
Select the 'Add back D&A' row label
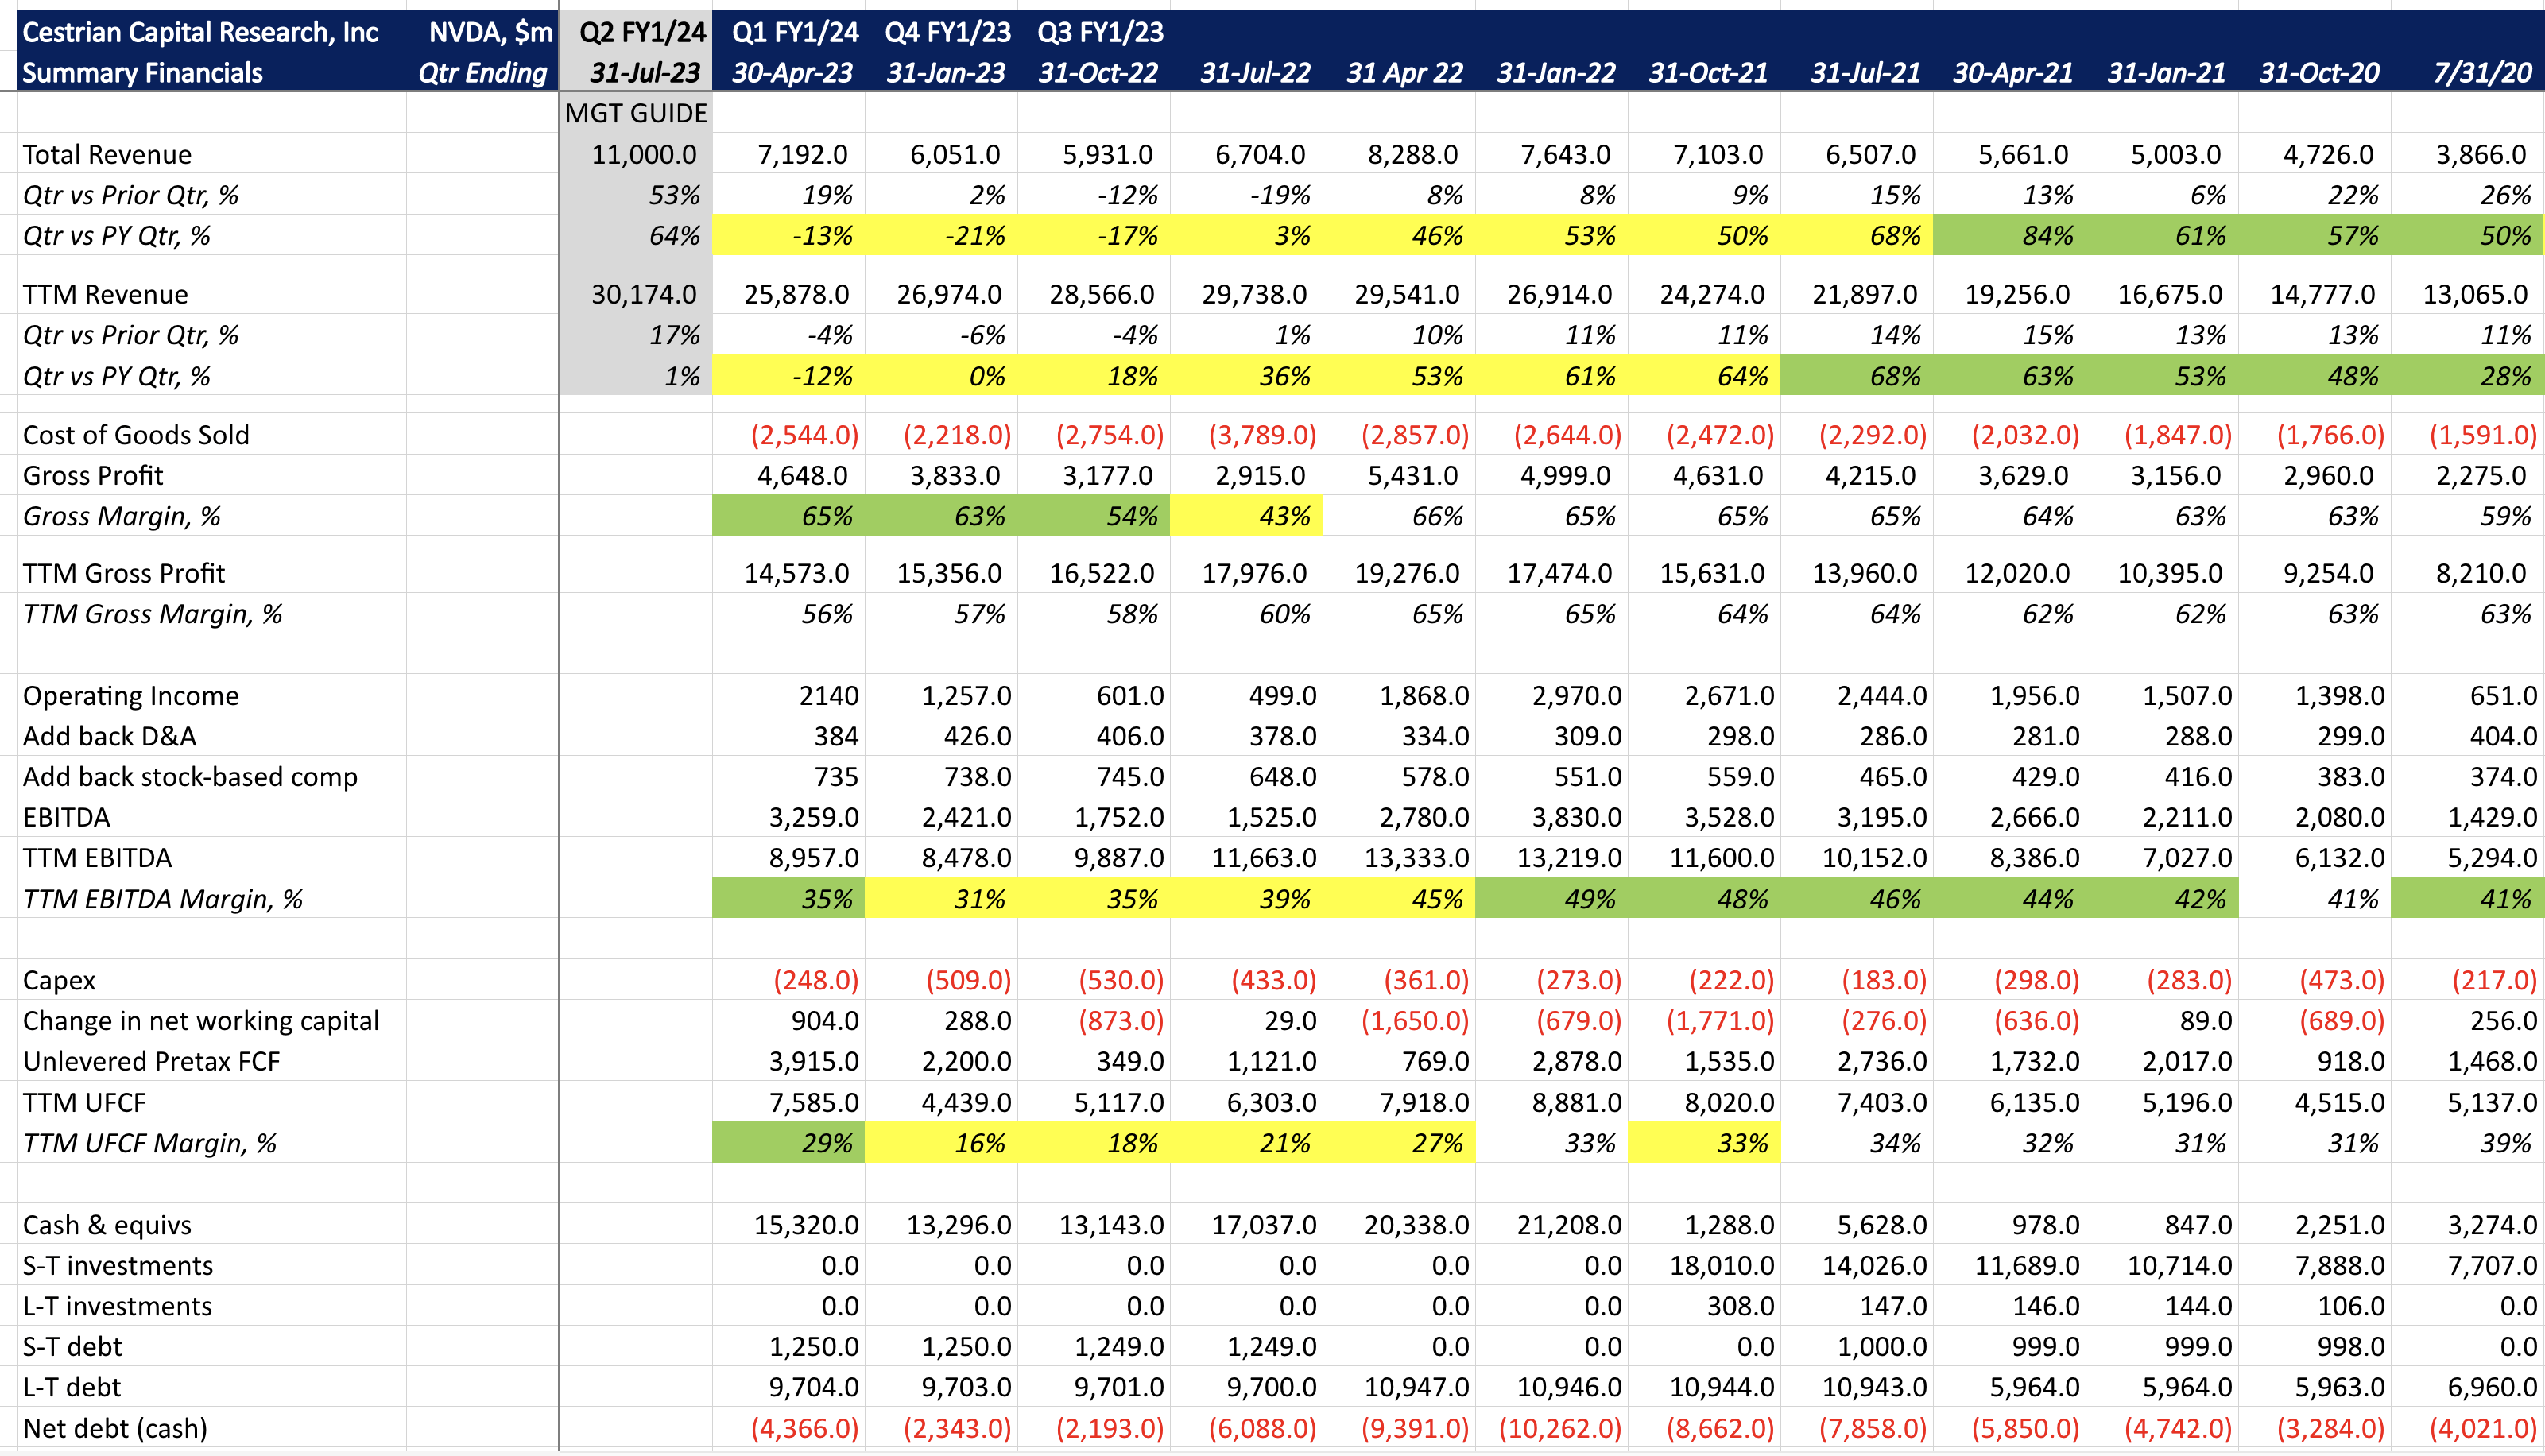[109, 736]
